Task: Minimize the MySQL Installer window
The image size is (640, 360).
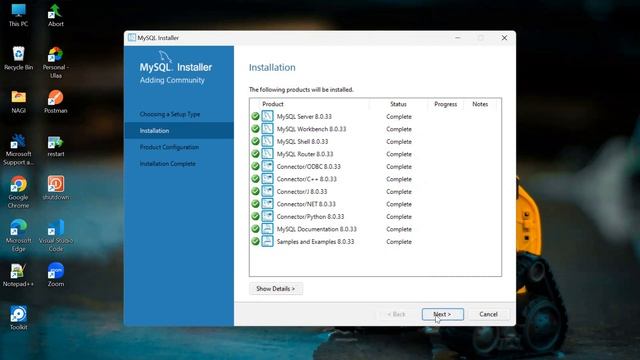Action: [x=458, y=38]
